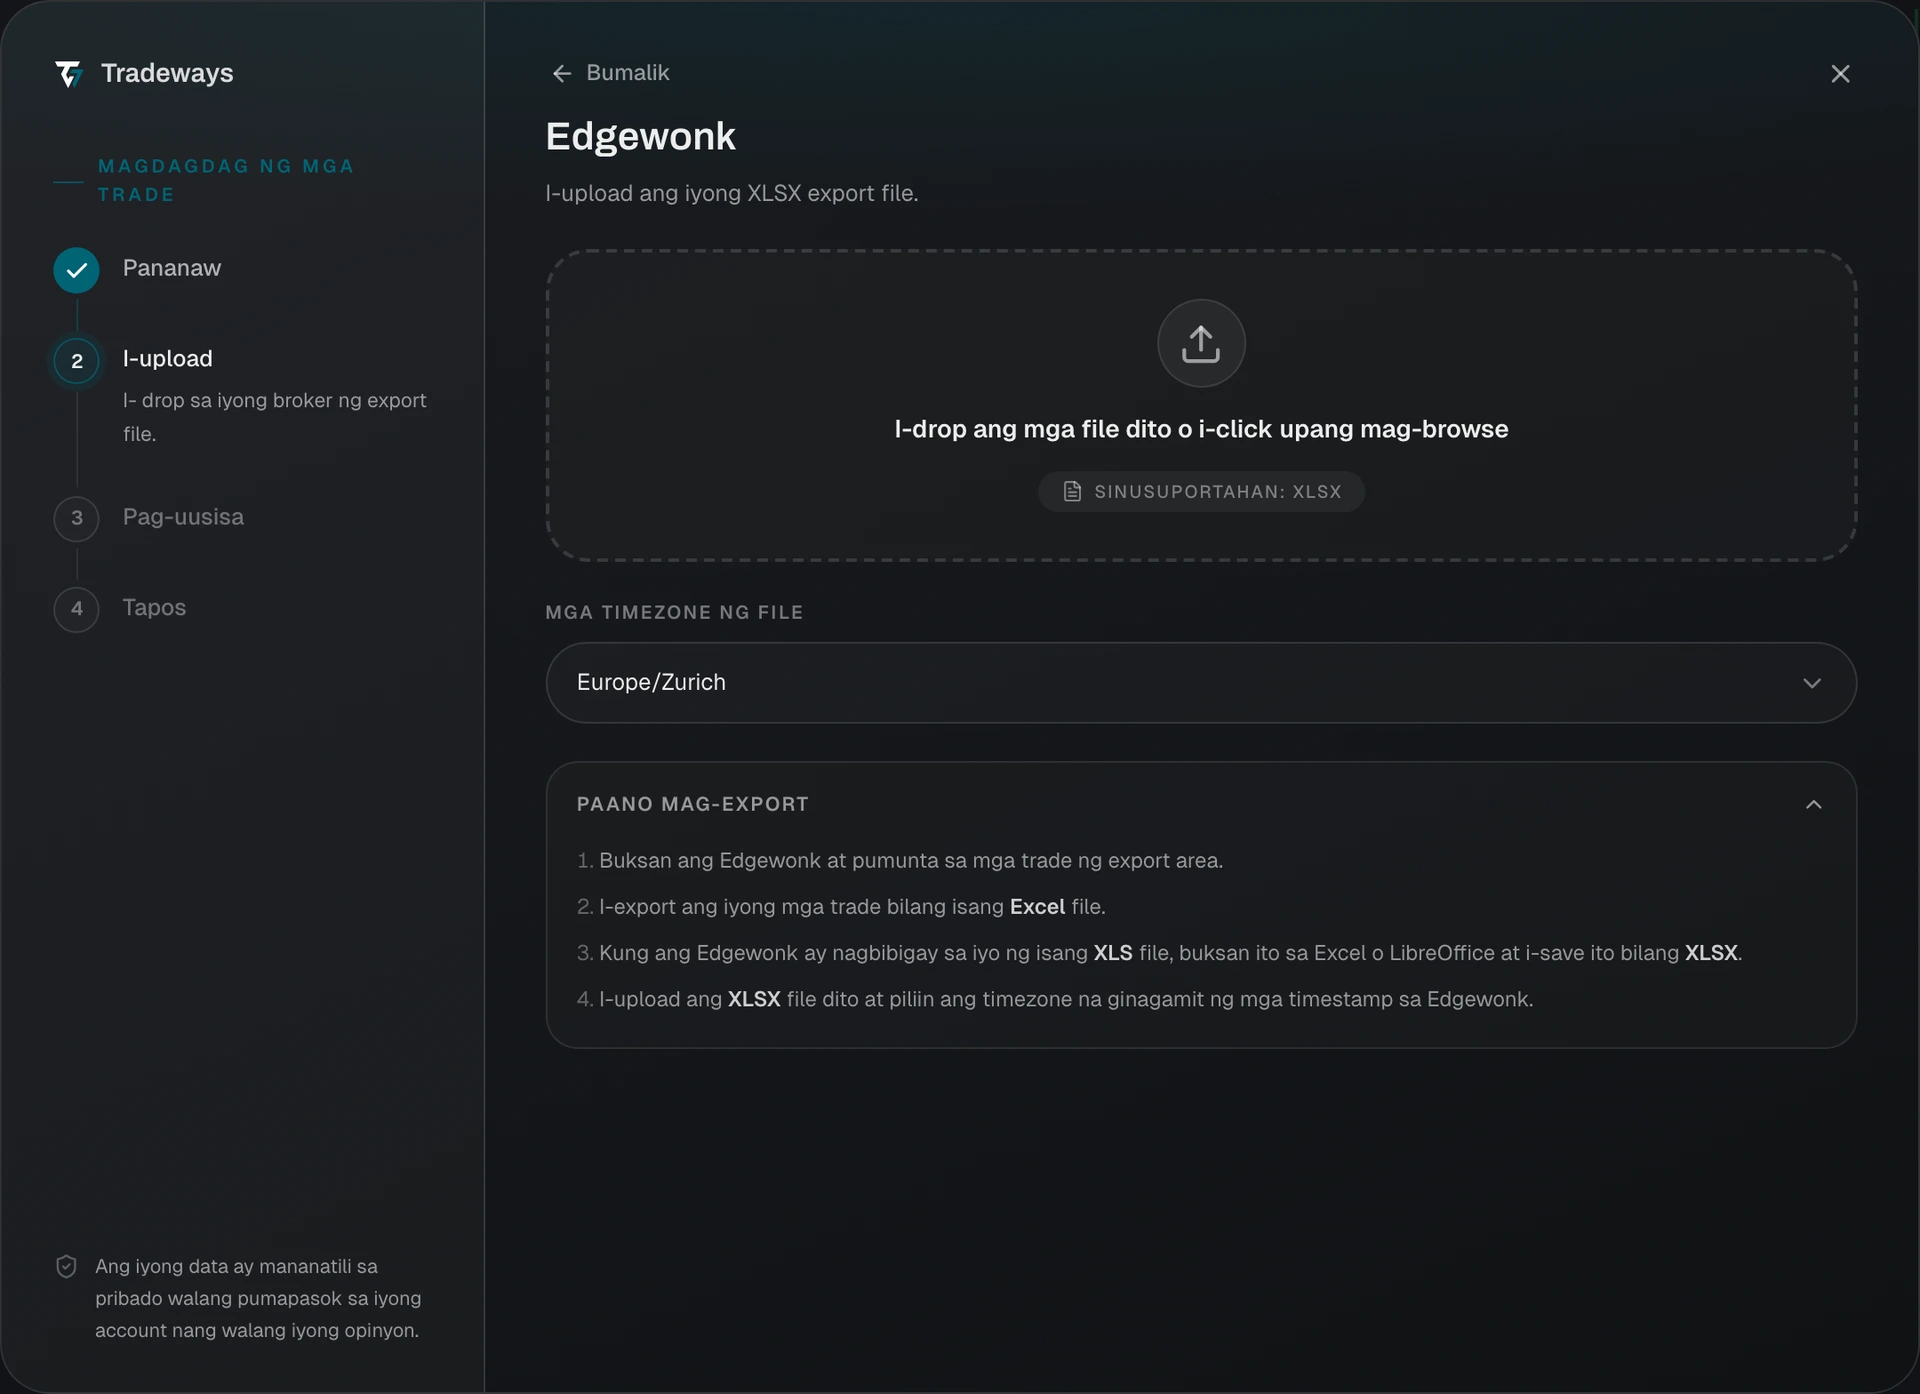The image size is (1920, 1394).
Task: Click the document icon in XLSX badge
Action: 1072,492
